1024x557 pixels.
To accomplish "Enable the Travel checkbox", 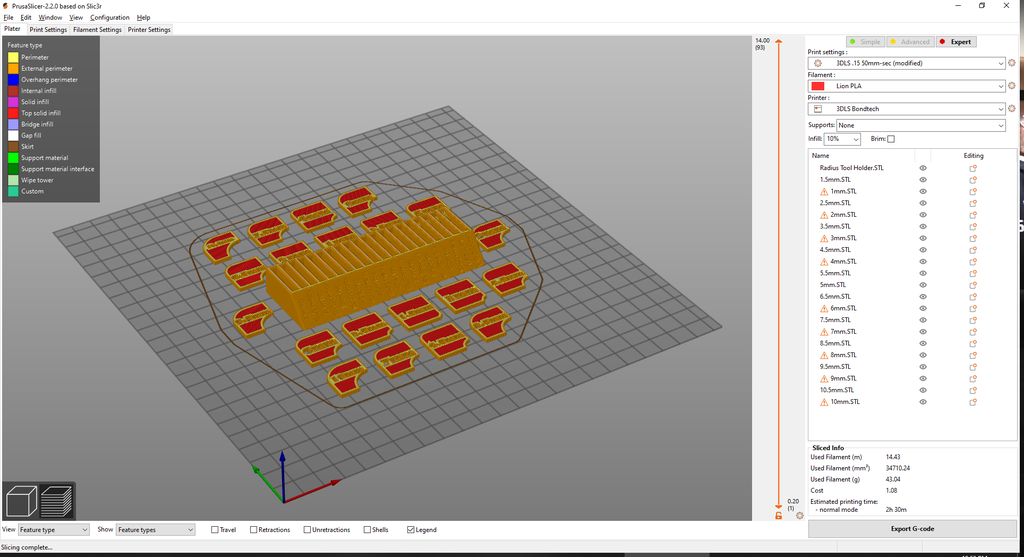I will [215, 530].
